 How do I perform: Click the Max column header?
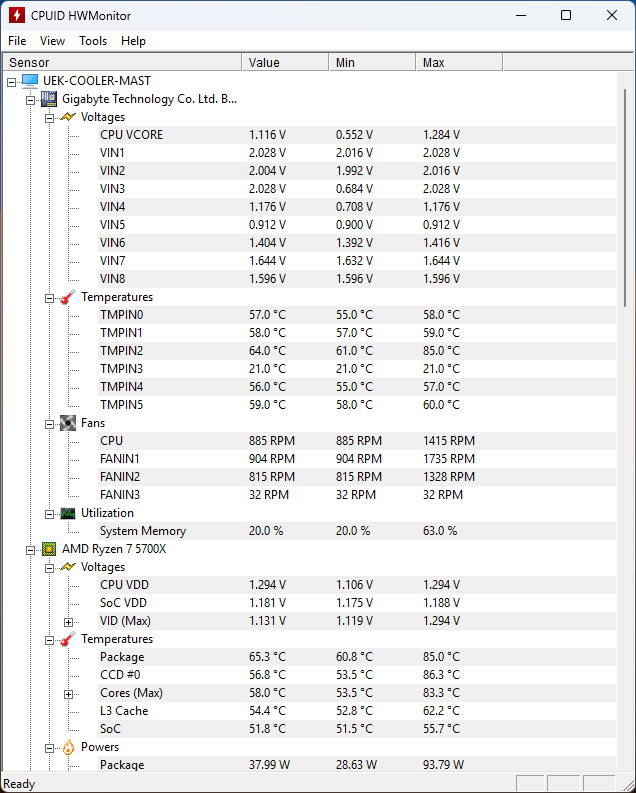point(460,63)
